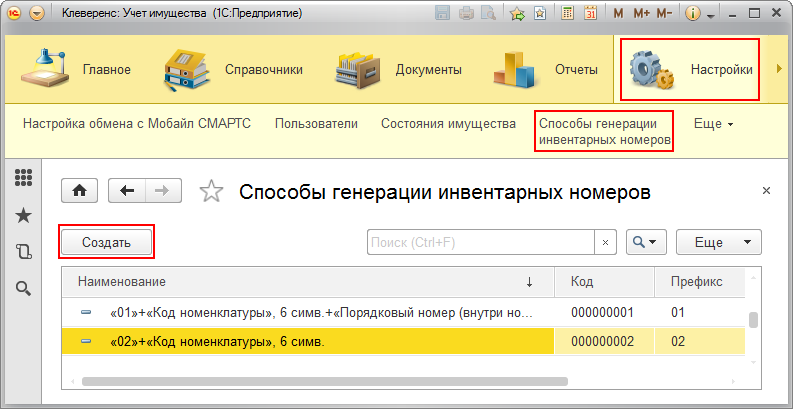This screenshot has width=793, height=409.
Task: Open the search magnifier dropdown button
Action: click(647, 242)
